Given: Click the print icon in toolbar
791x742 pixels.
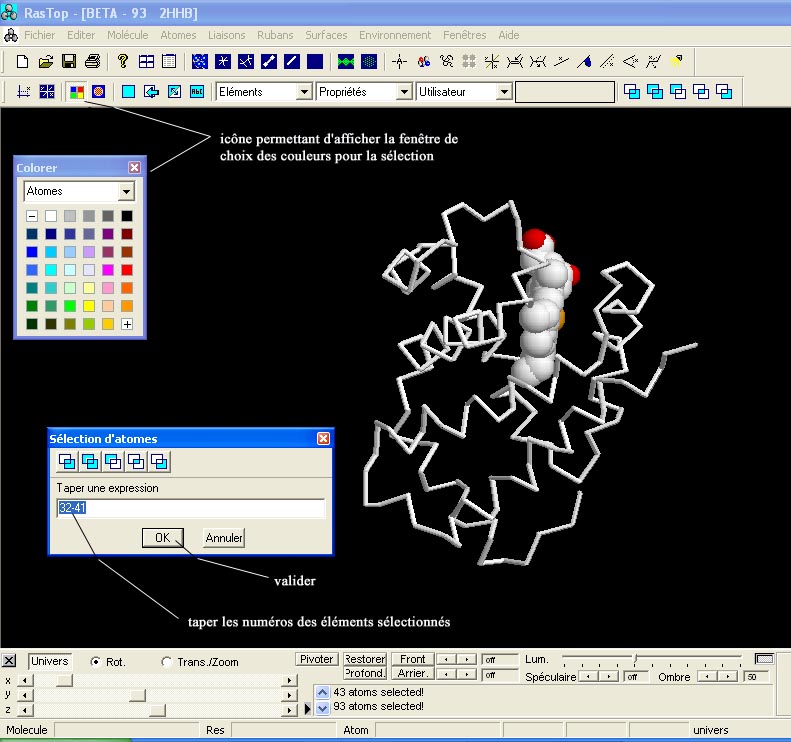Looking at the screenshot, I should coord(92,61).
